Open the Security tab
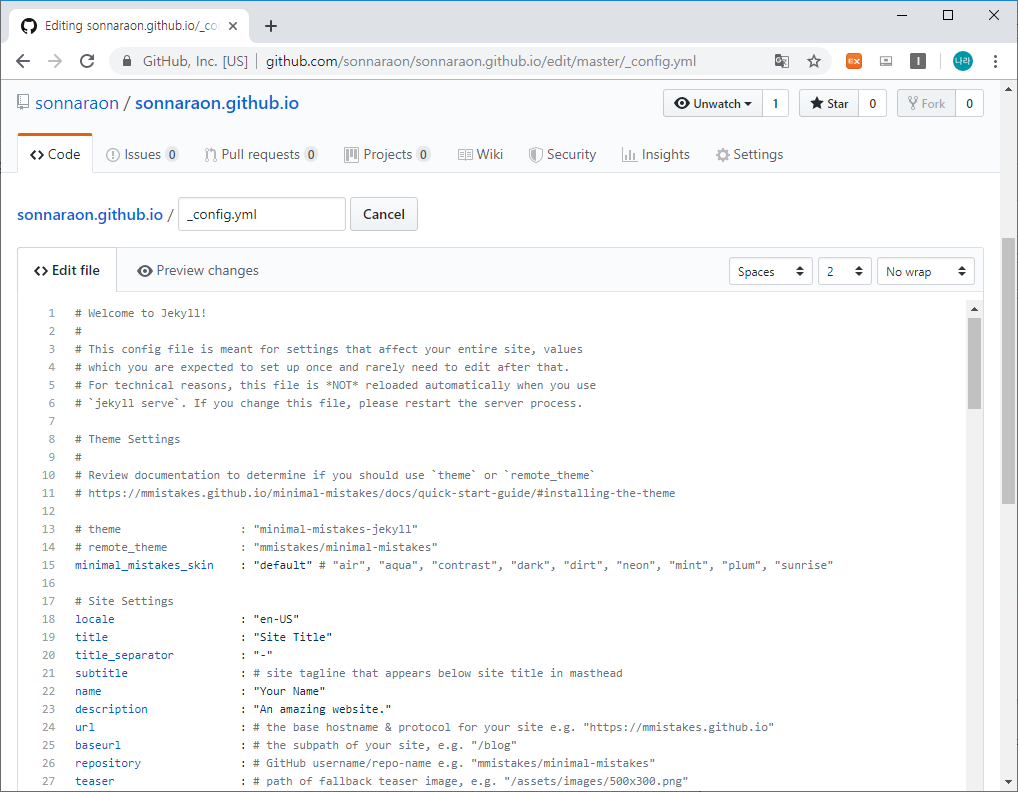 pyautogui.click(x=562, y=155)
